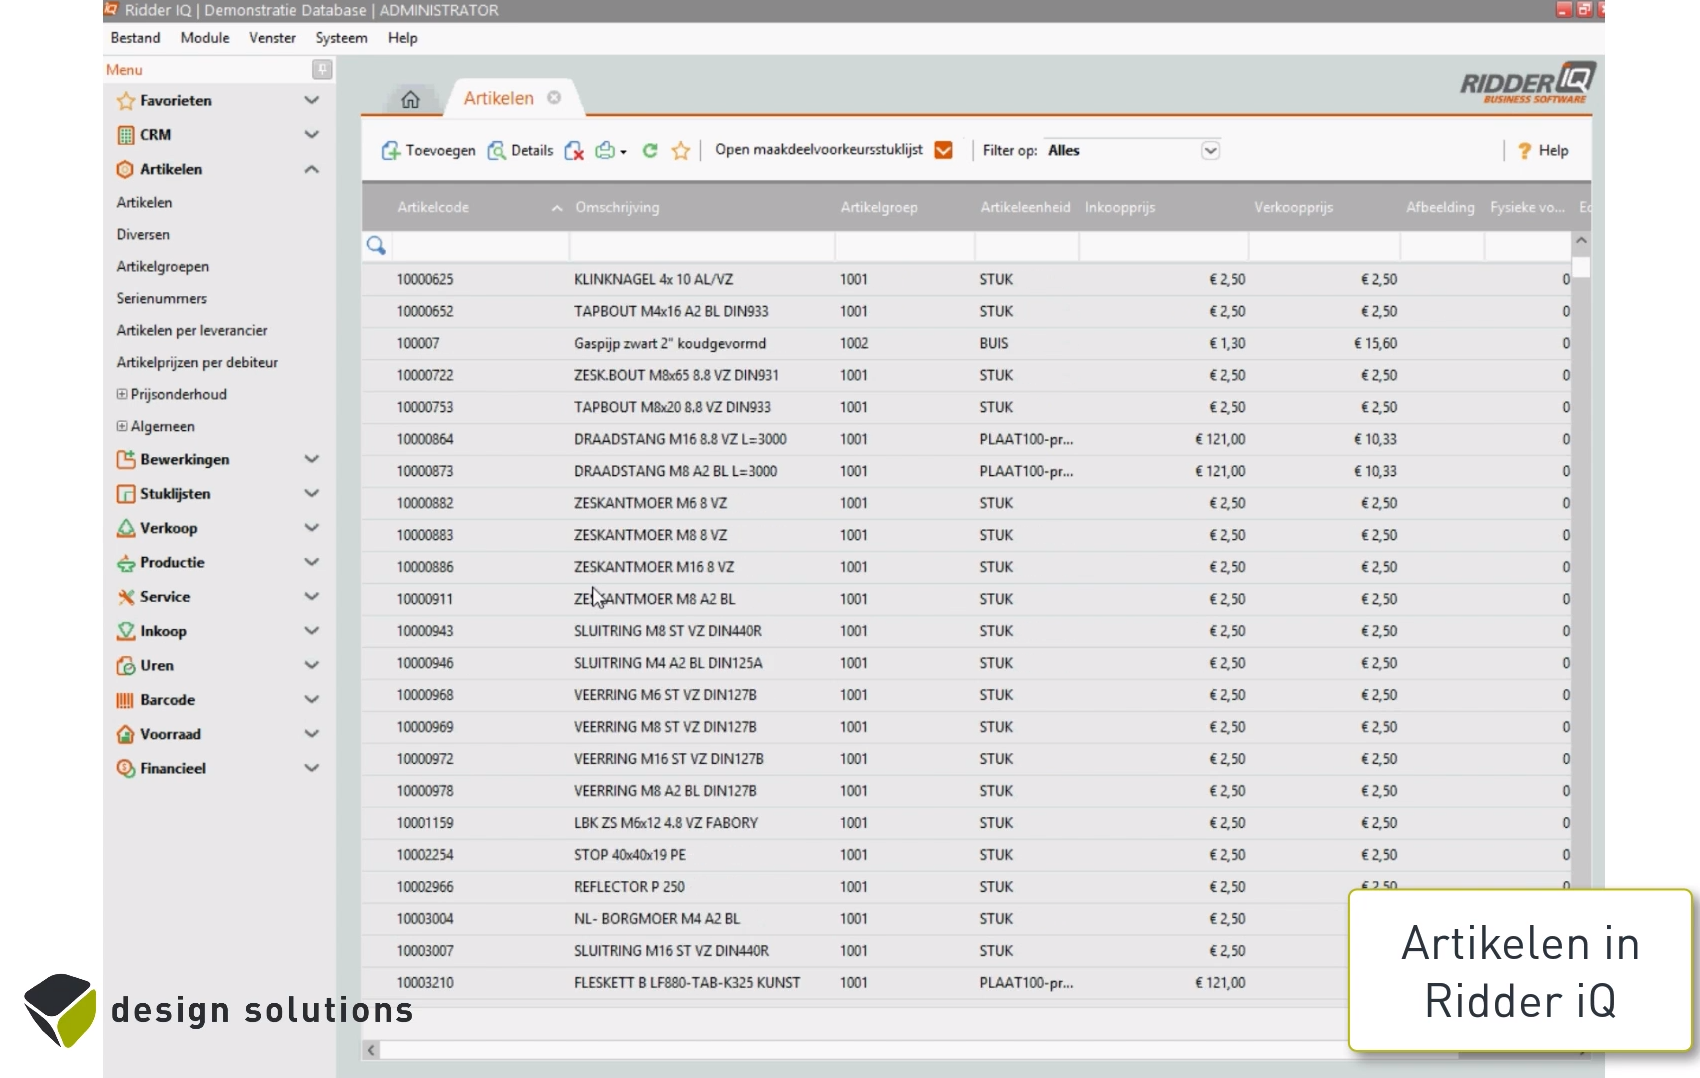Image resolution: width=1700 pixels, height=1078 pixels.
Task: Select the Barcode module icon
Action: tap(125, 700)
